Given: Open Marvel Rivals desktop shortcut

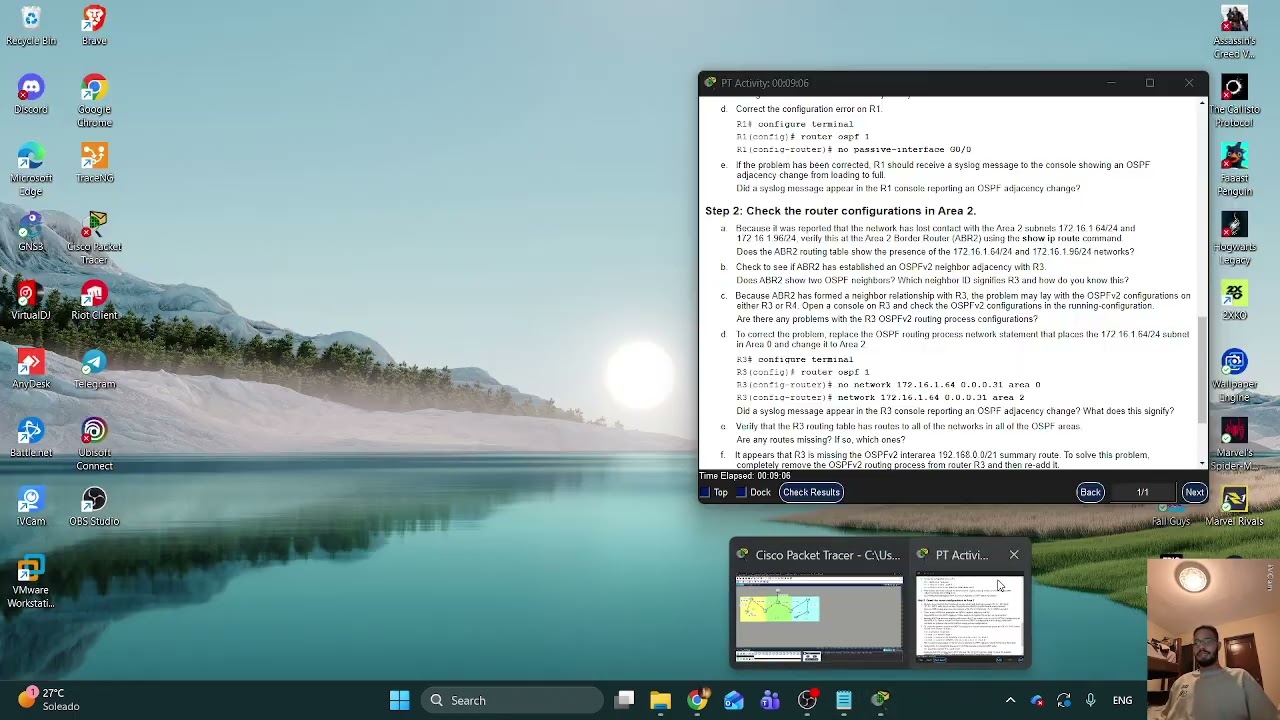Looking at the screenshot, I should [1234, 508].
